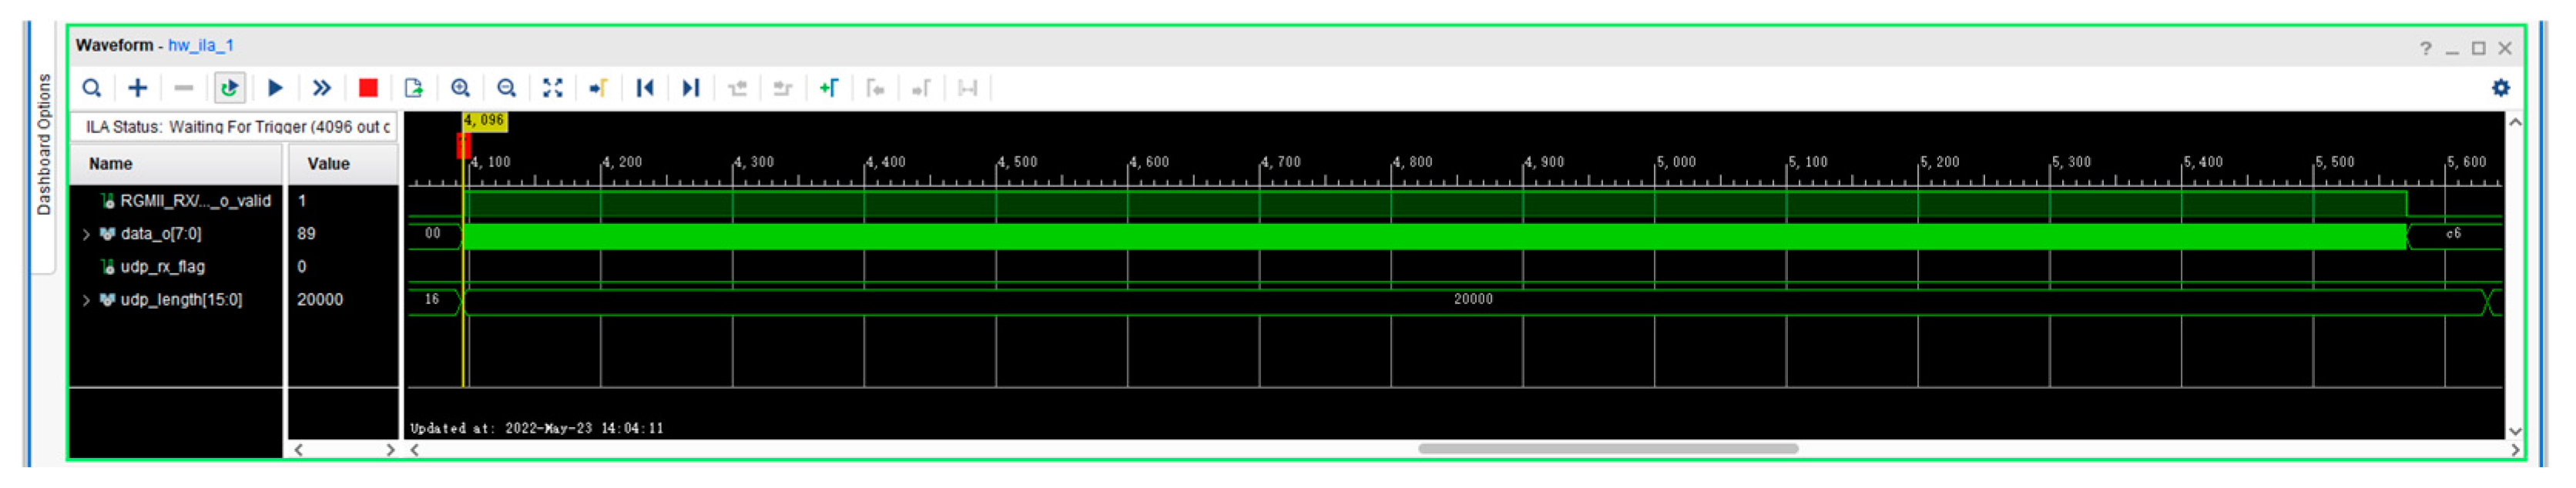
Task: Stop the ILA trigger with red square
Action: [368, 88]
